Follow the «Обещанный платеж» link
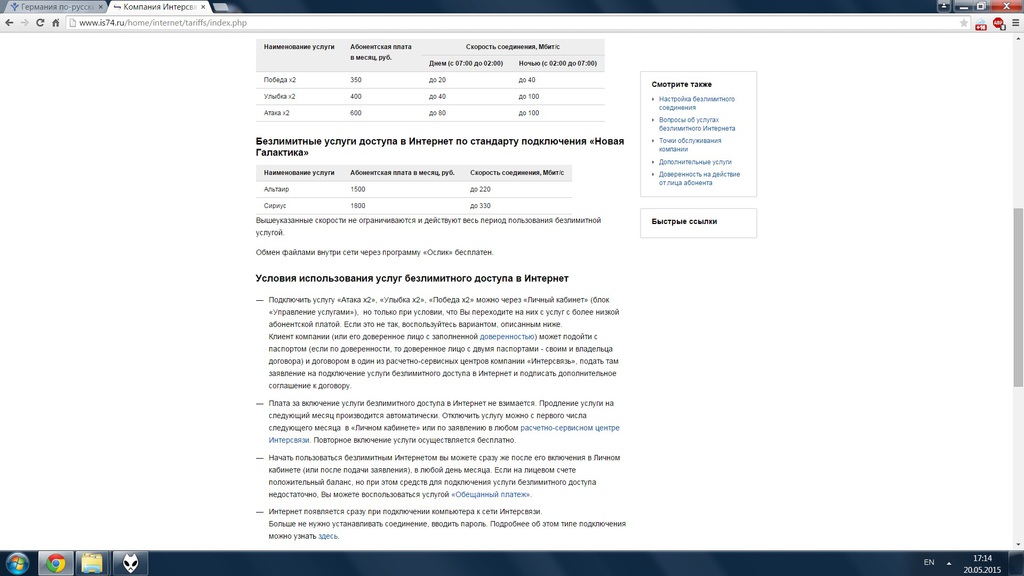The image size is (1024, 576). coord(490,495)
